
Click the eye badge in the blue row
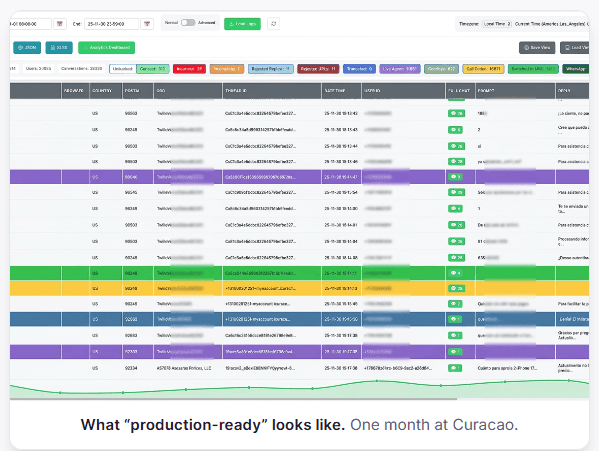click(455, 319)
